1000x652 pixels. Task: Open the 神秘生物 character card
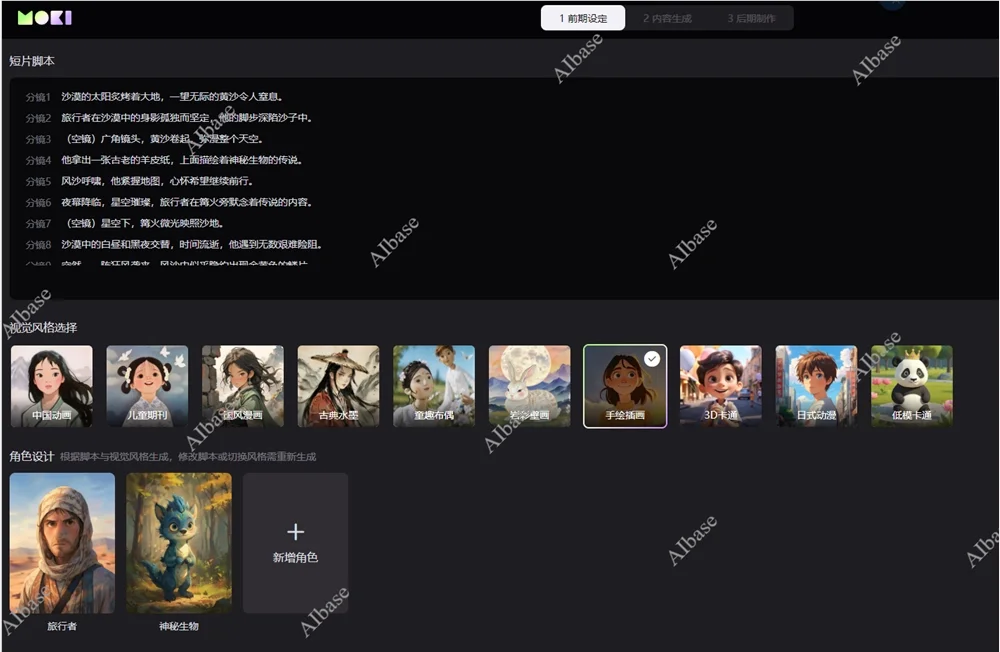[179, 543]
